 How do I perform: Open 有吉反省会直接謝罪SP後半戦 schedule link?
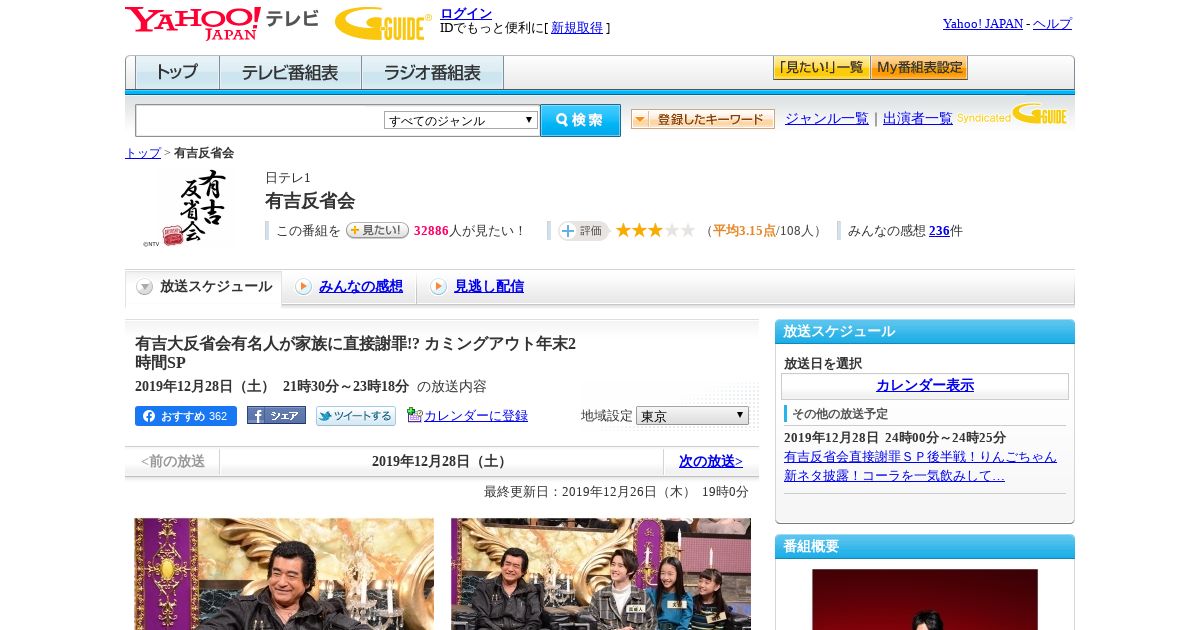920,466
